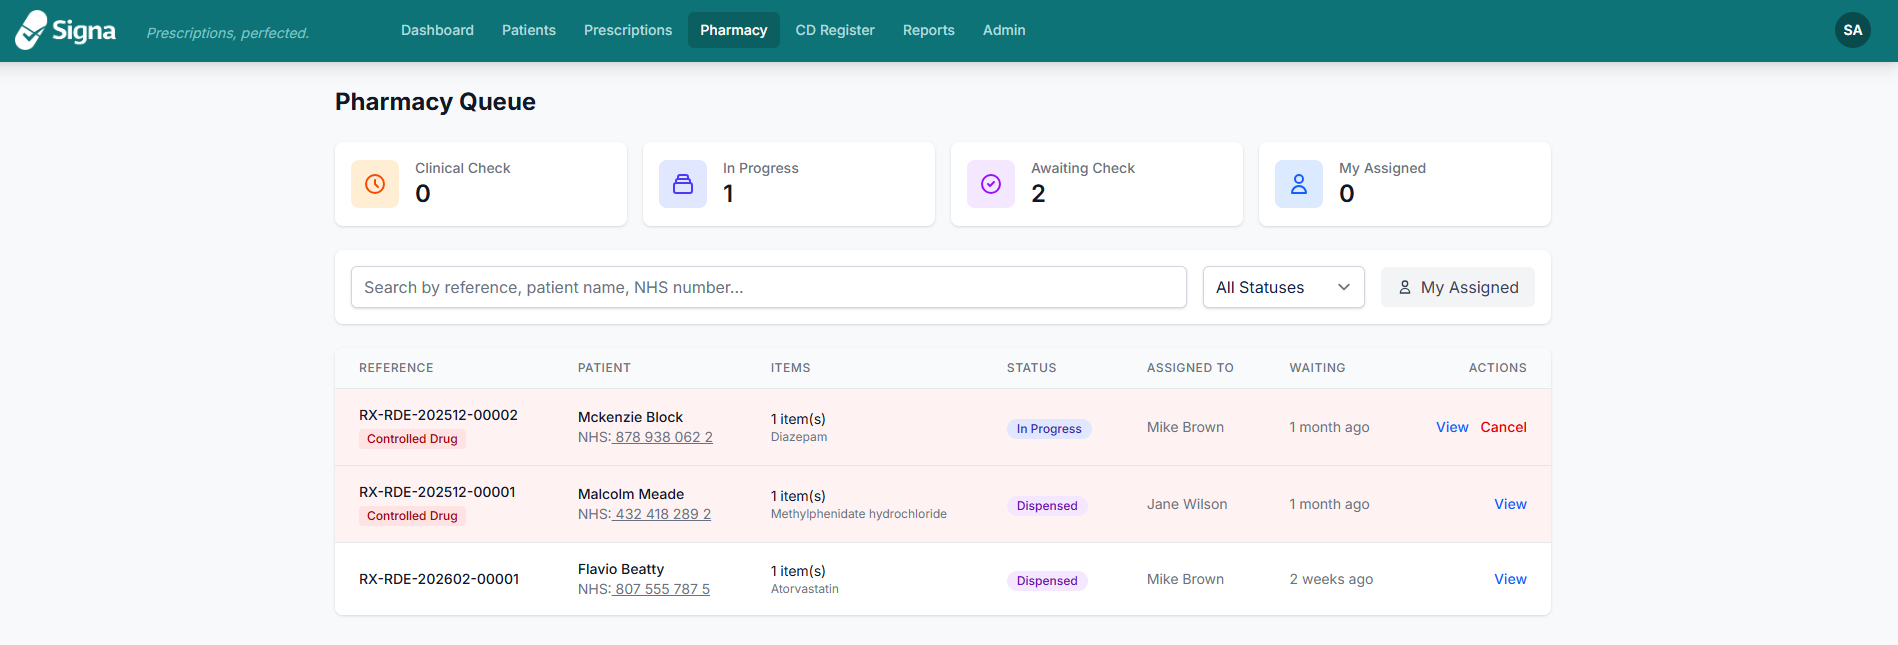The image size is (1898, 645).
Task: Go to the Reports tab
Action: pos(928,30)
